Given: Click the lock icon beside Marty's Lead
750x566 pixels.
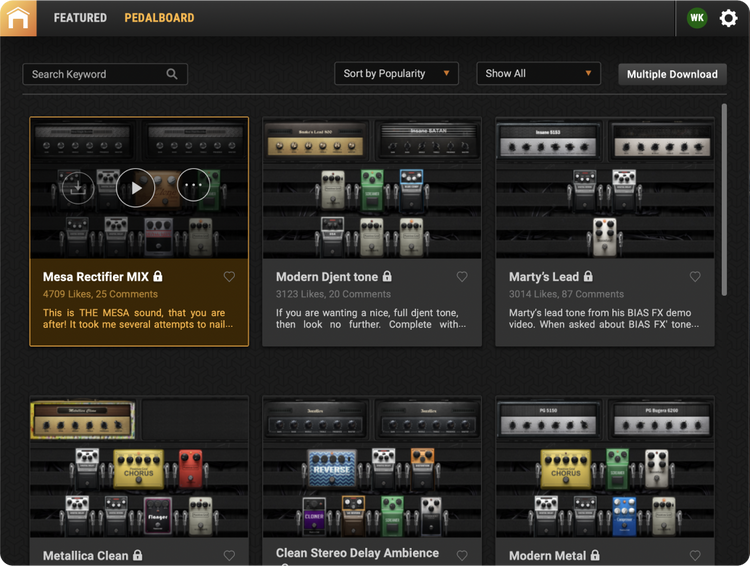Looking at the screenshot, I should [588, 277].
